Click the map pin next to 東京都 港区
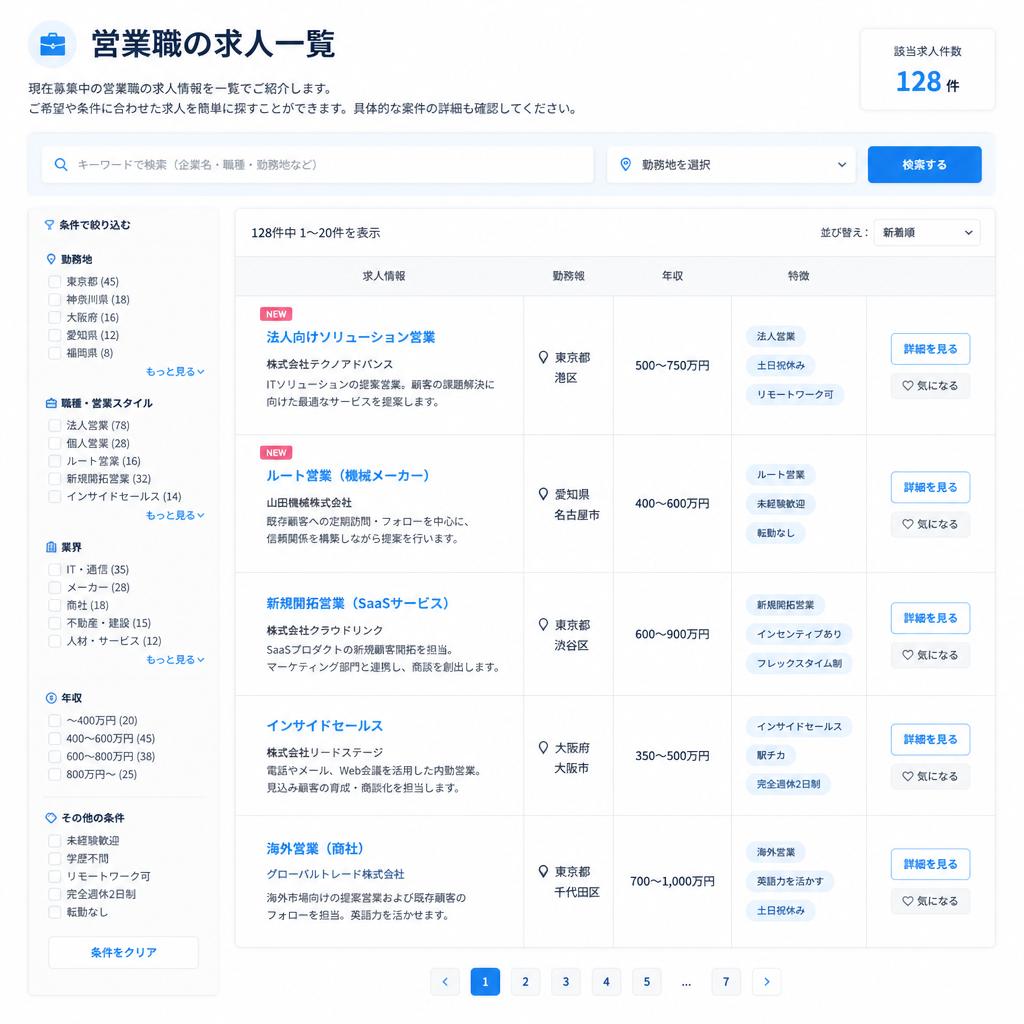Image resolution: width=1024 pixels, height=1024 pixels. [x=543, y=357]
